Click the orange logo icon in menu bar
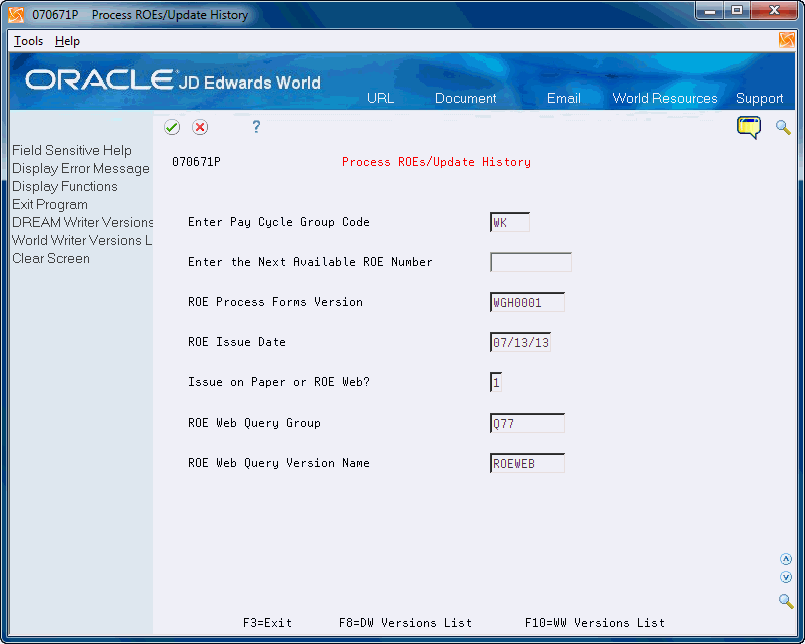 click(x=786, y=40)
